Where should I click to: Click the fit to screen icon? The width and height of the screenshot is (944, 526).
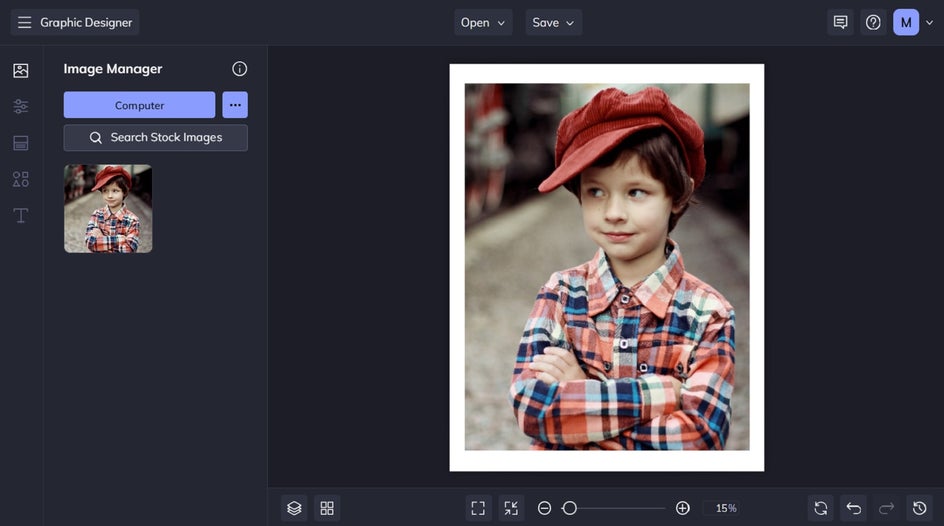(x=478, y=508)
